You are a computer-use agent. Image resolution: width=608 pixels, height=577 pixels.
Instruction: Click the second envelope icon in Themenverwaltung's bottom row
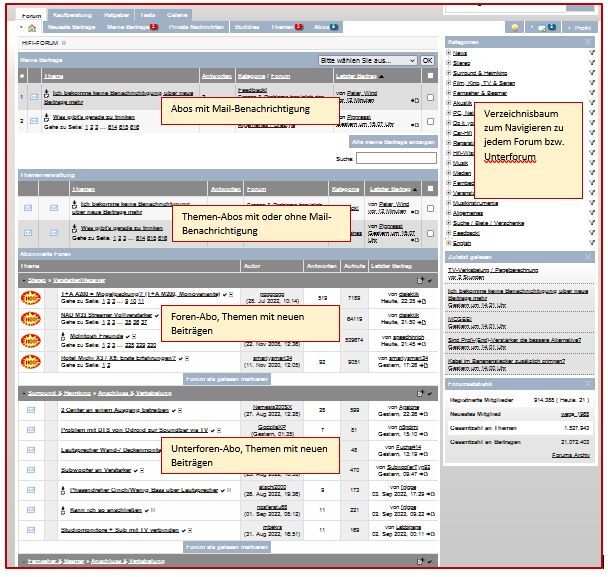tap(54, 233)
